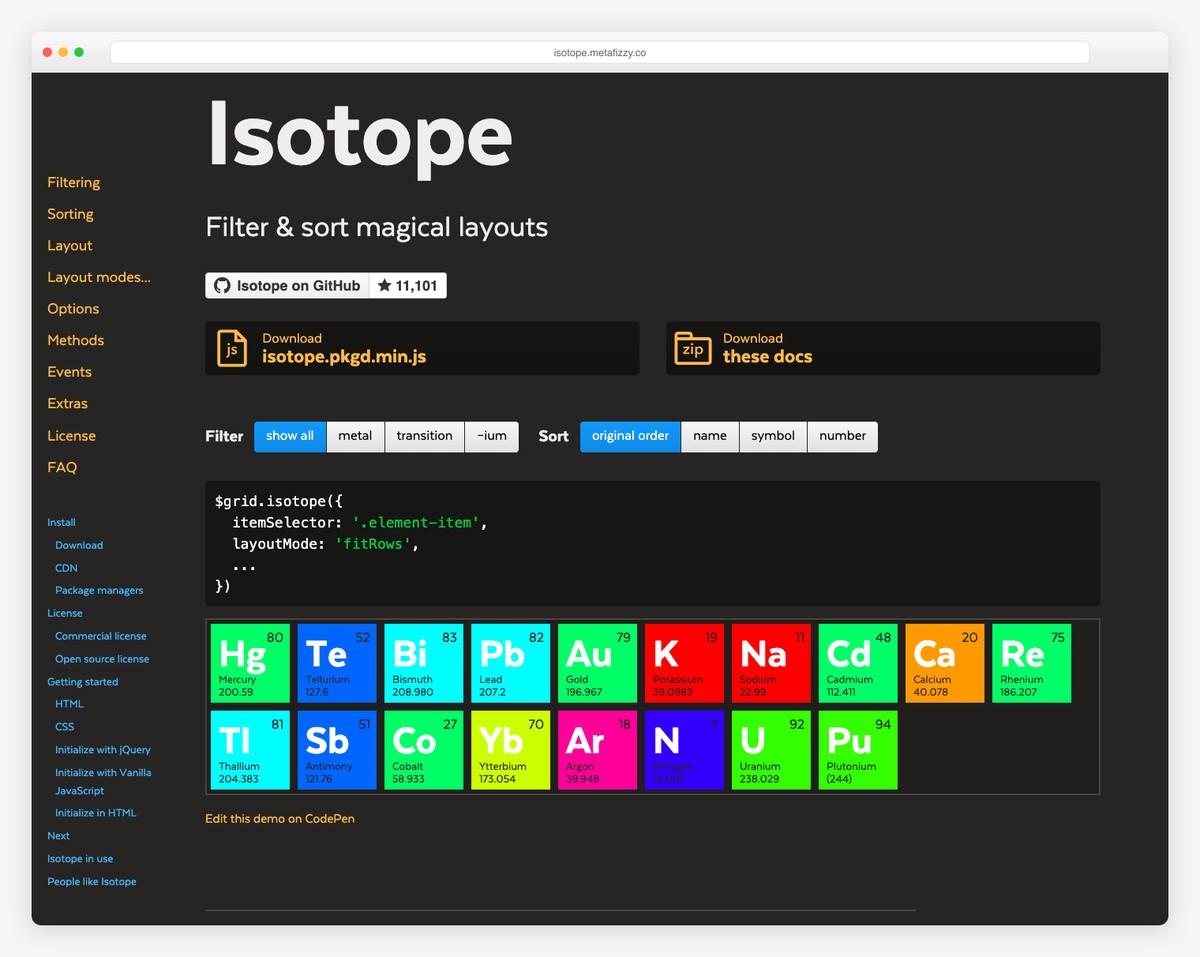
Task: Click the GitHub octocat icon
Action: pos(222,285)
